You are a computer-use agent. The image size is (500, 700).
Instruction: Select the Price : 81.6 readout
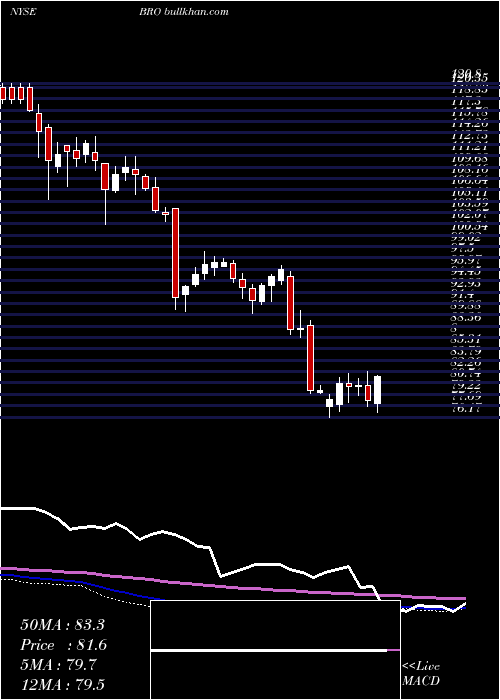(63, 645)
